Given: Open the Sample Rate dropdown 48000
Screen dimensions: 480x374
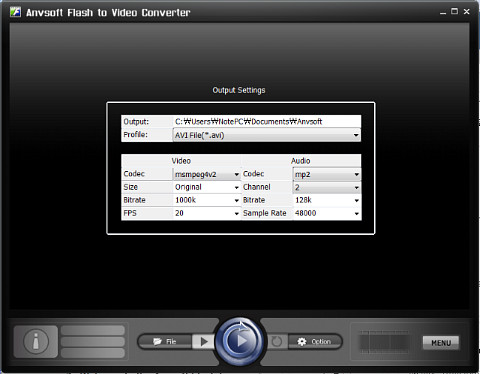Looking at the screenshot, I should 327,213.
